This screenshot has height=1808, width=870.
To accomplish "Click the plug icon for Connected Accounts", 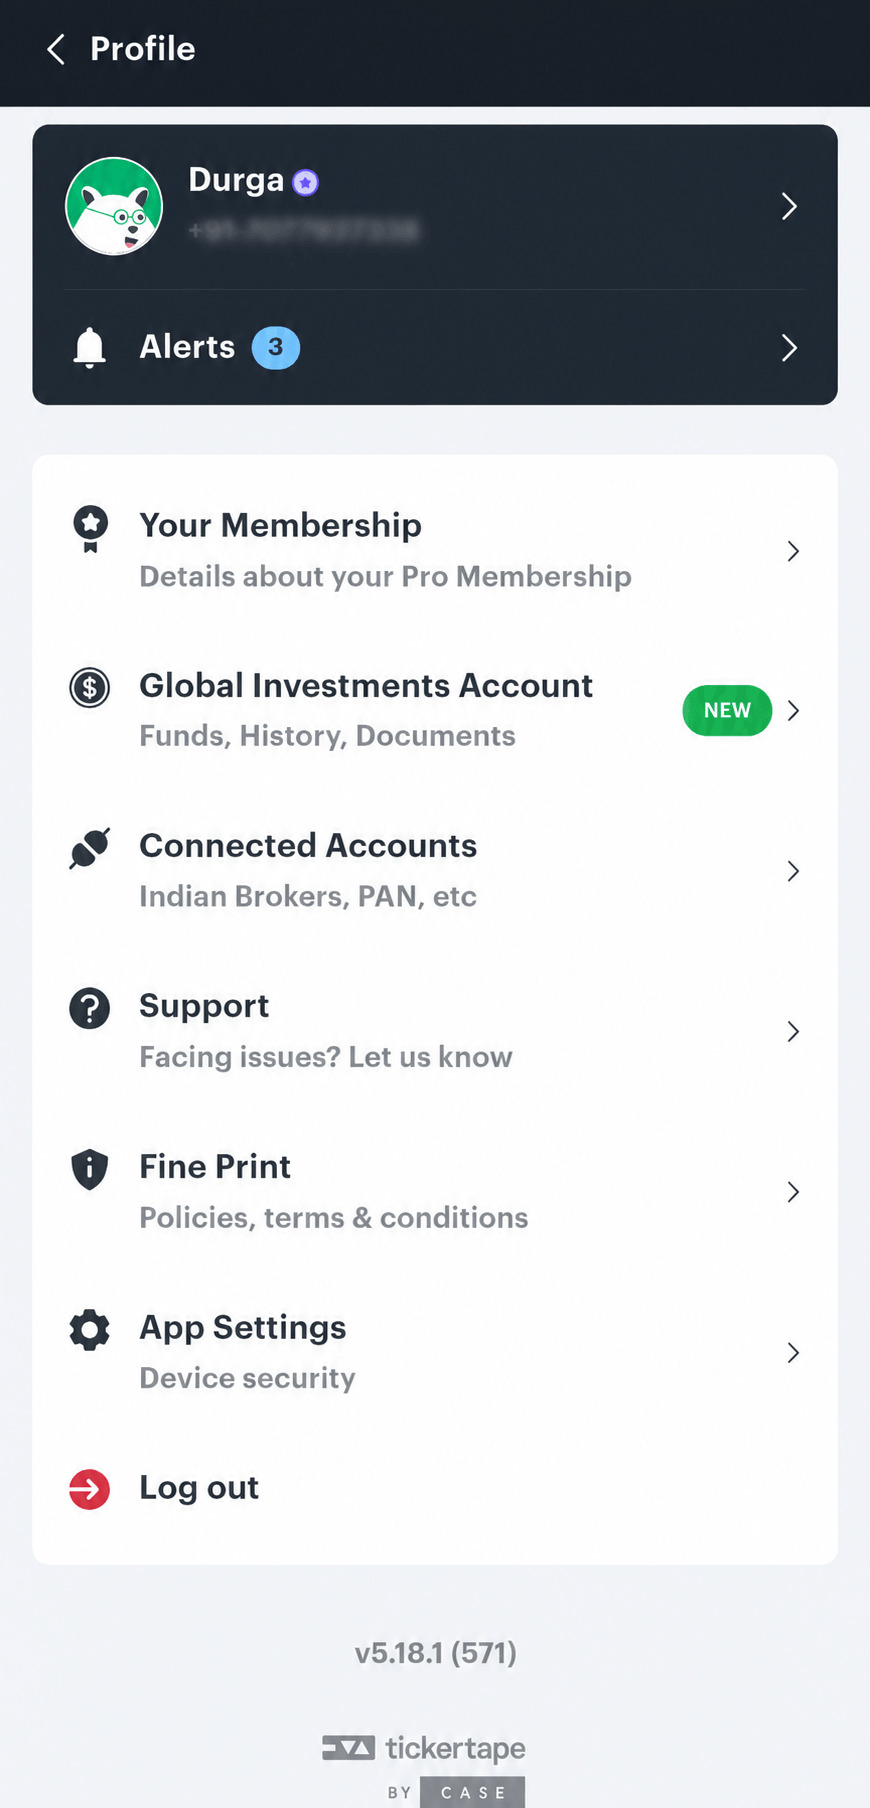I will pos(90,849).
